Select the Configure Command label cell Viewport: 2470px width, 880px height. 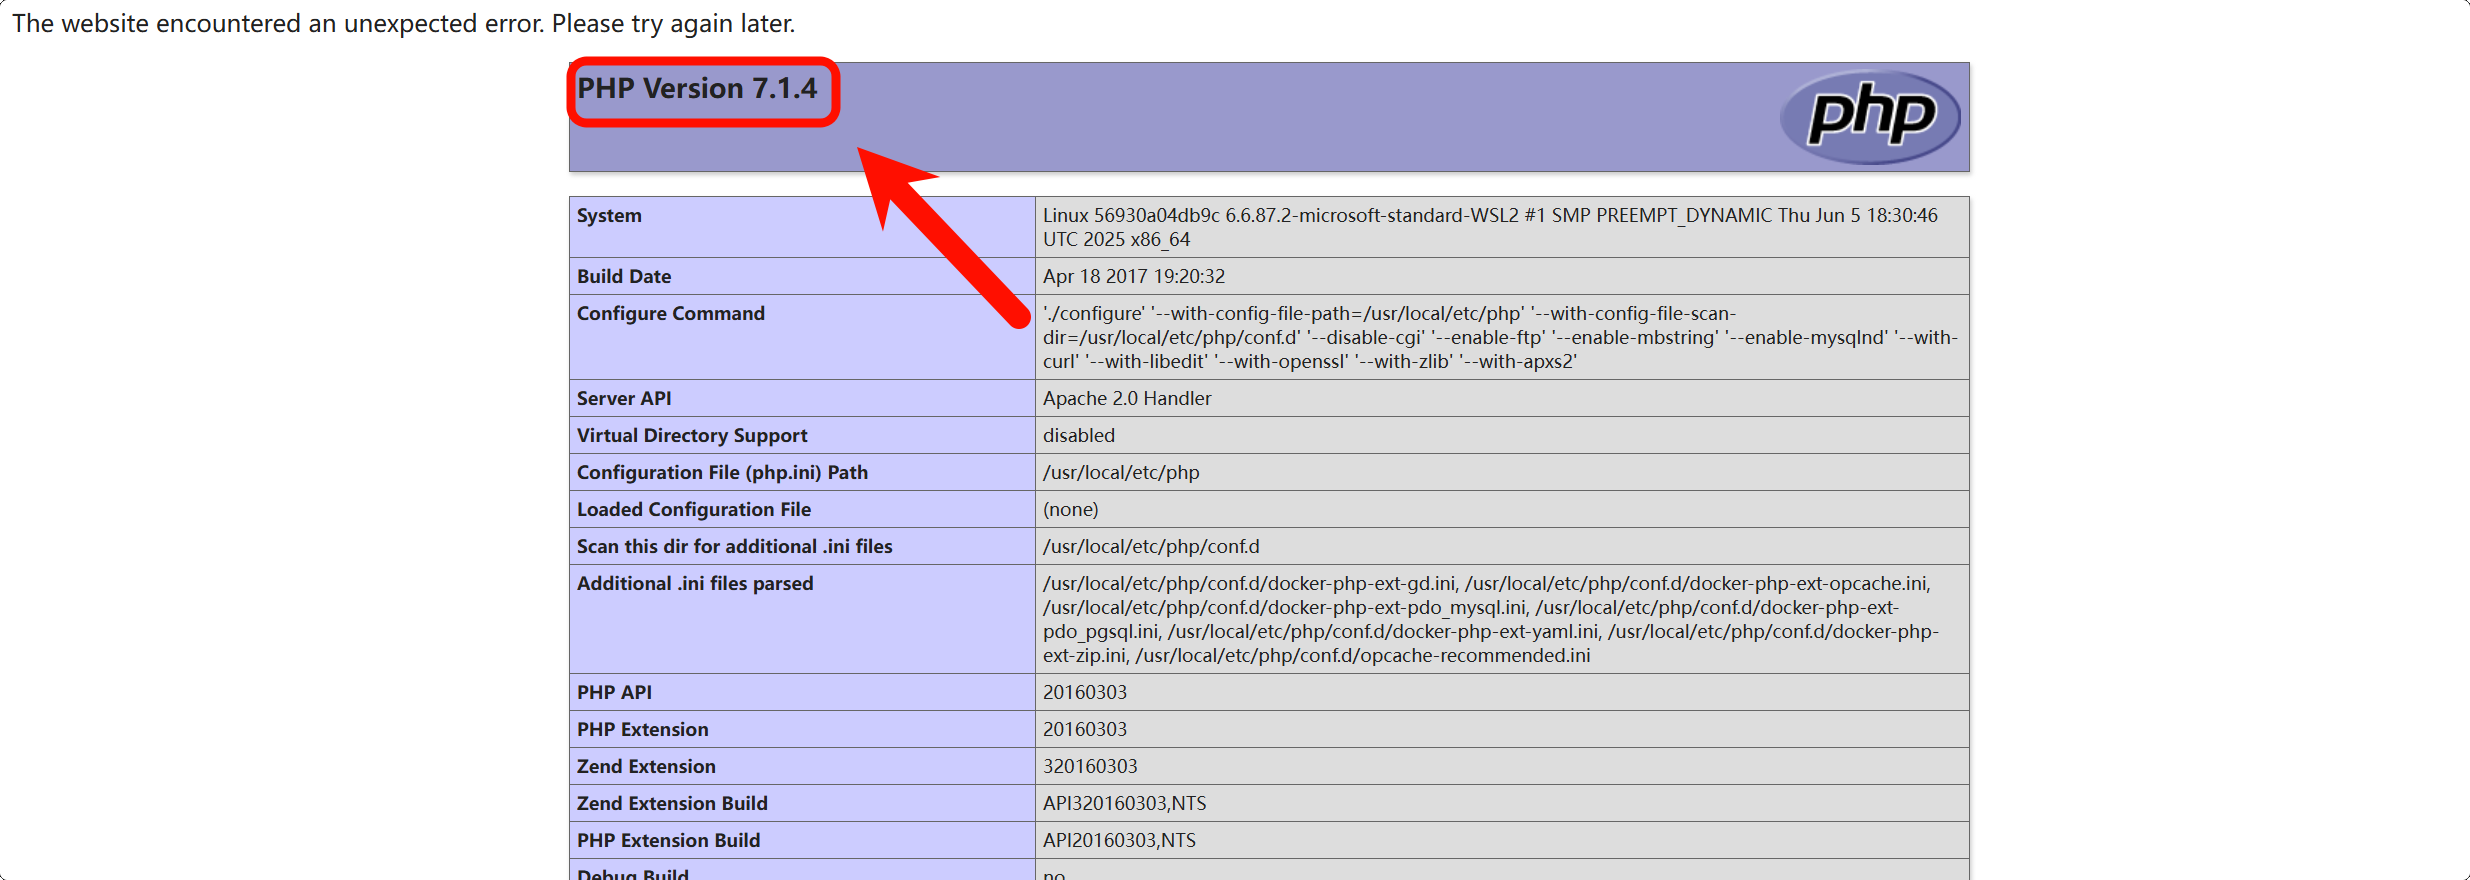click(x=670, y=314)
